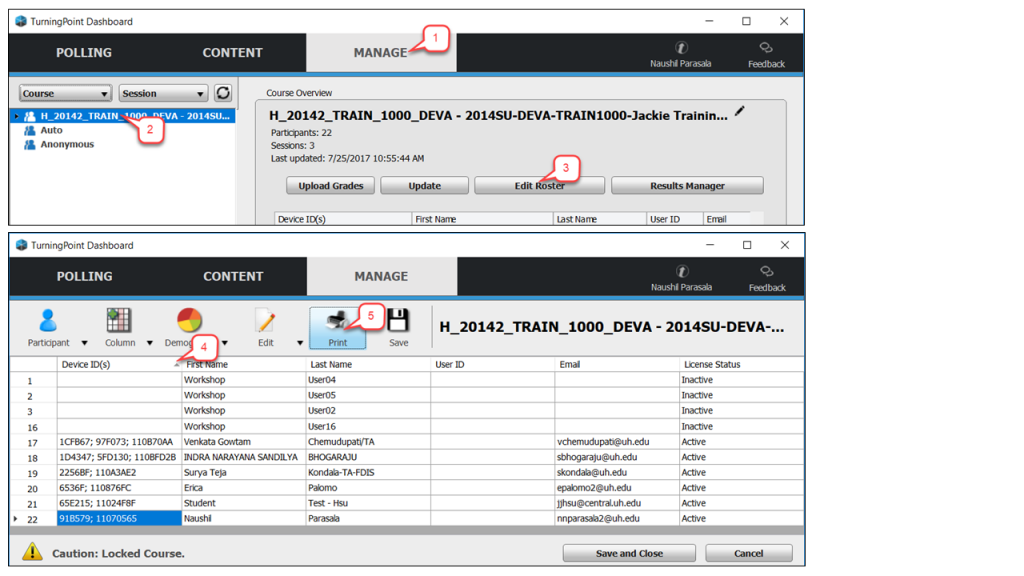The height and width of the screenshot is (576, 1024).
Task: Expand the H_20142_TRAIN_1000_DEVA course tree item
Action: pos(17,115)
